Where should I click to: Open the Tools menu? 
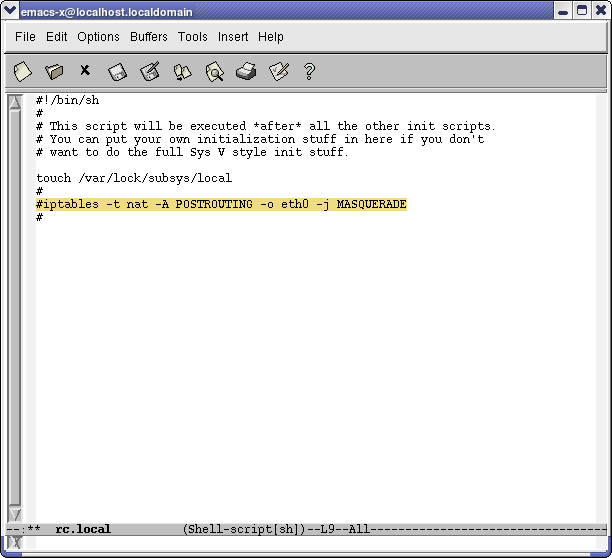(x=193, y=37)
